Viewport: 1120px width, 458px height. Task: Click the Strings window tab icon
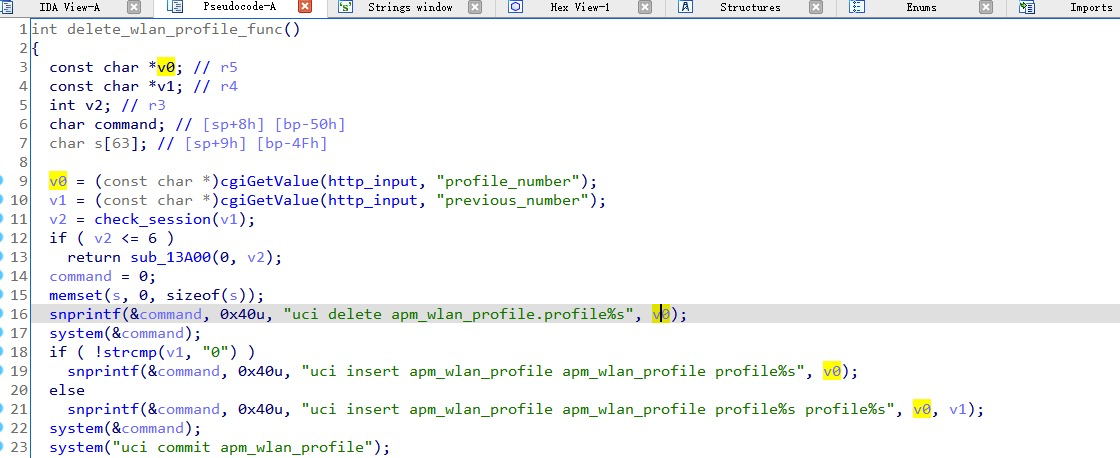[345, 7]
